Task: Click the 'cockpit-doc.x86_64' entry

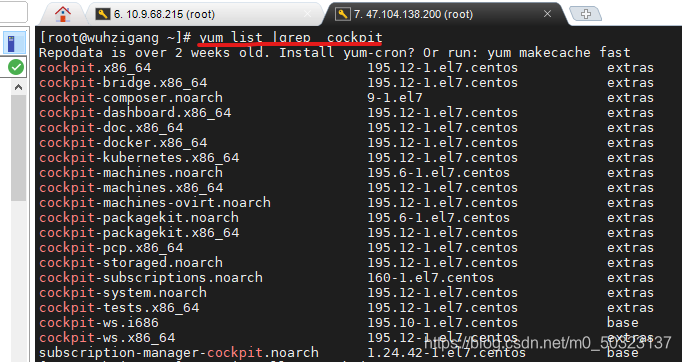Action: [111, 127]
